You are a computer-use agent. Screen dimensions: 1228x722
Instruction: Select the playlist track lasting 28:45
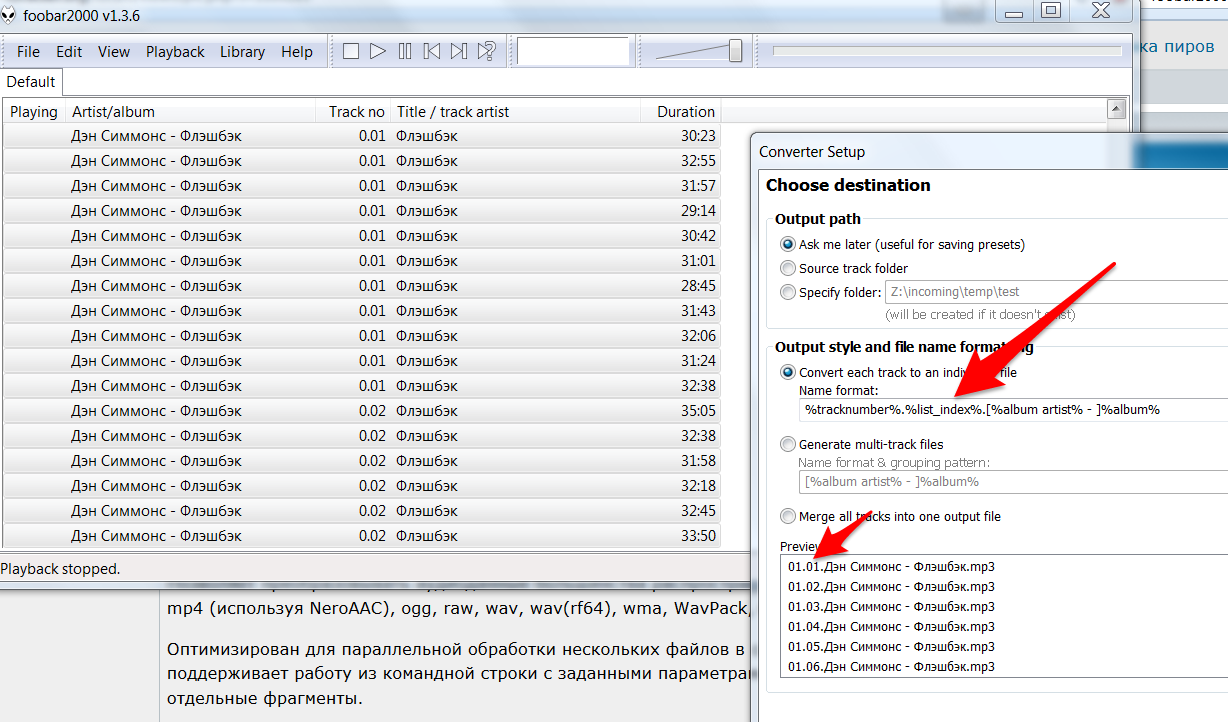[362, 286]
